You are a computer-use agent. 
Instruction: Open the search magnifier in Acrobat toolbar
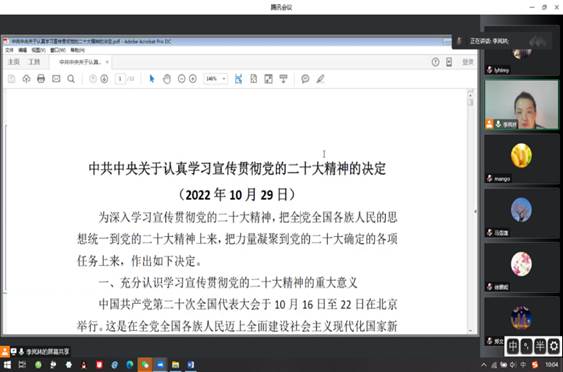pyautogui.click(x=71, y=79)
